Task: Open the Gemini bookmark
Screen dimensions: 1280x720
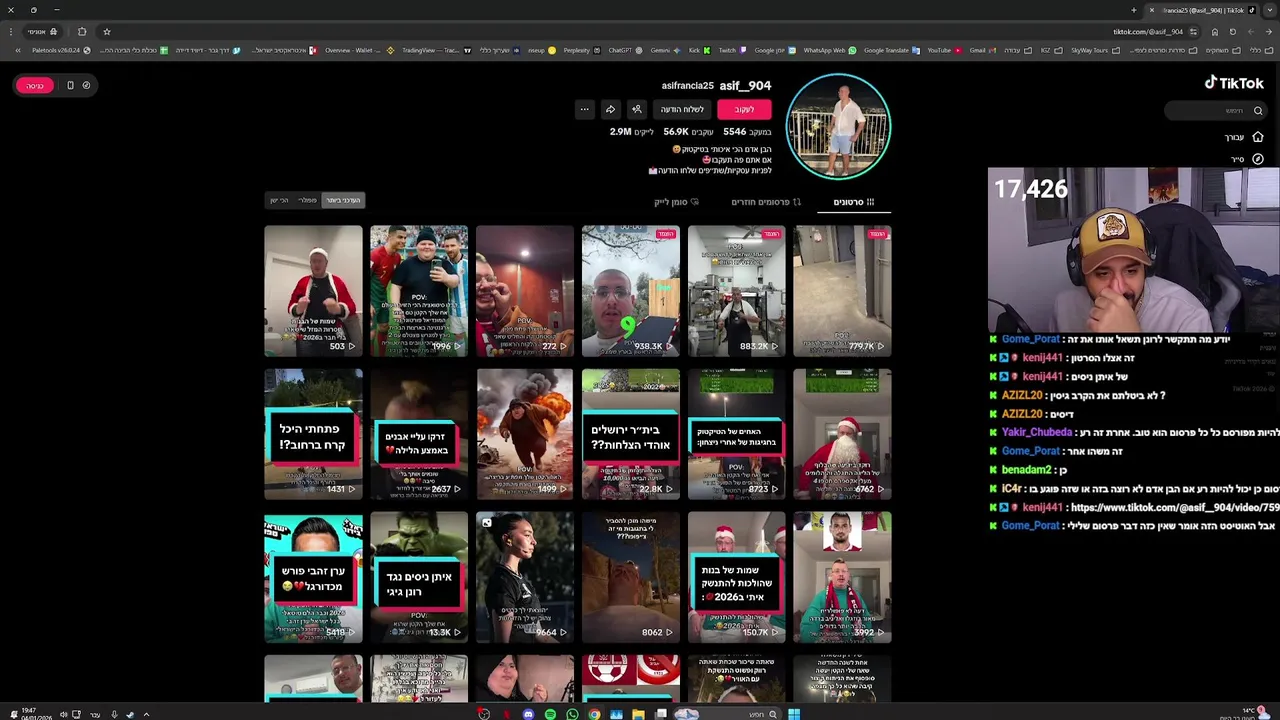Action: (665, 50)
